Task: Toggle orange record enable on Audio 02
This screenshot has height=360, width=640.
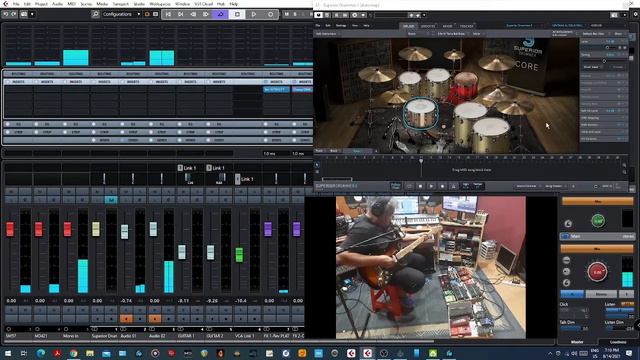Action: click(155, 319)
